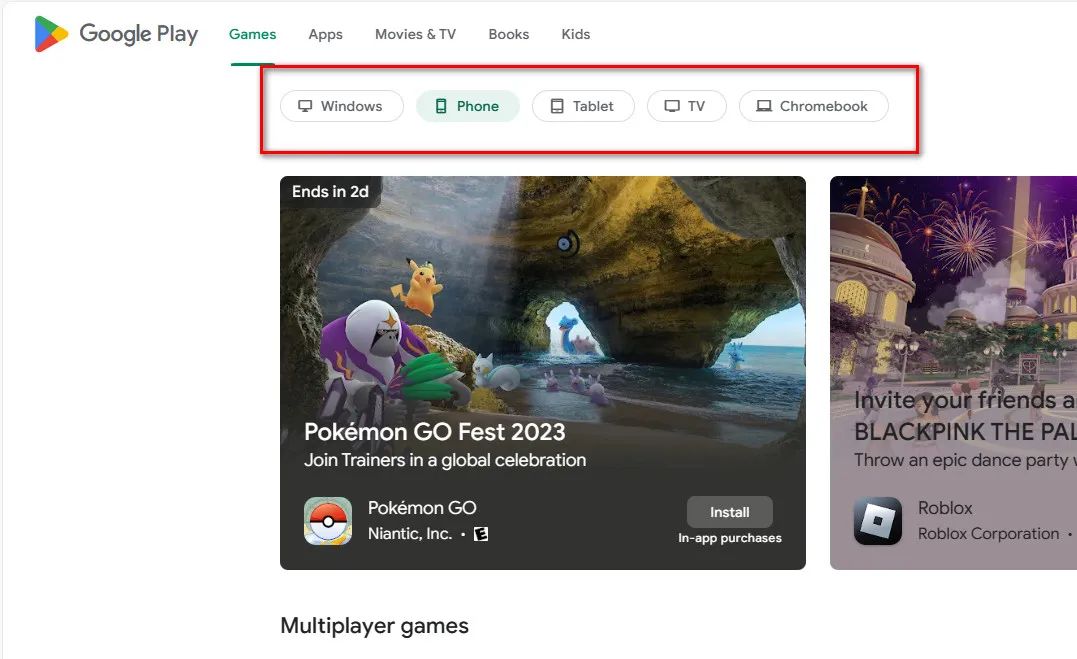Viewport: 1077px width, 659px height.
Task: Choose the Tablet device filter chip
Action: point(583,106)
